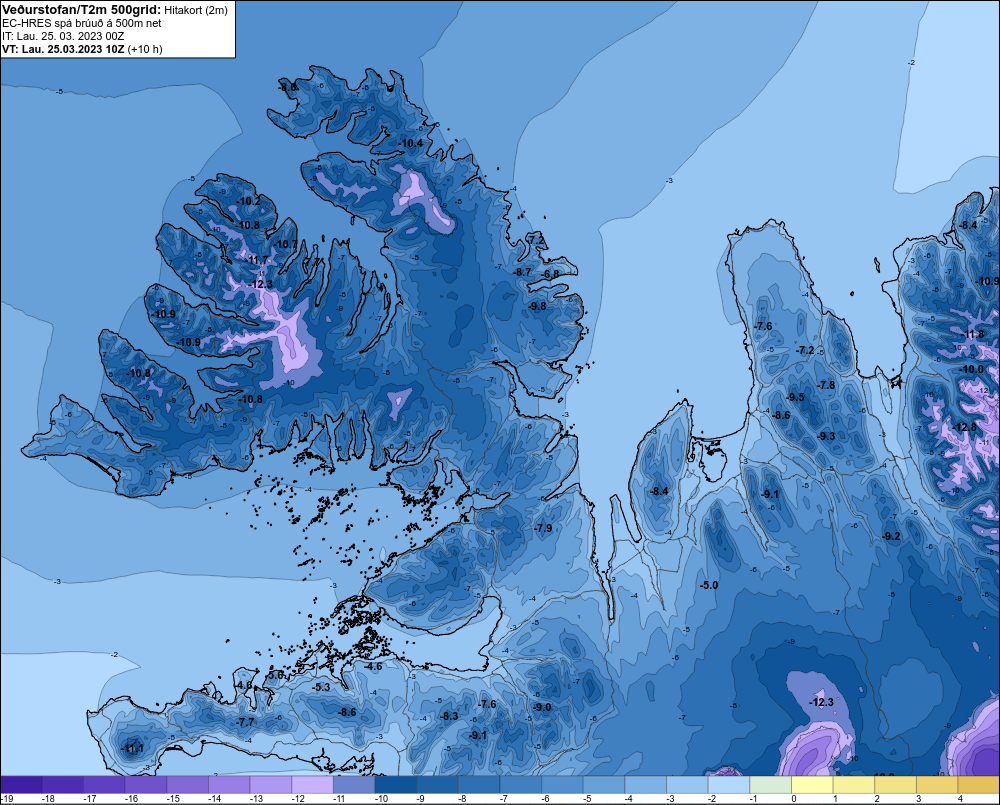Click the -9.2 temperature label
Viewport: 1000px width, 805px height.
[x=891, y=536]
